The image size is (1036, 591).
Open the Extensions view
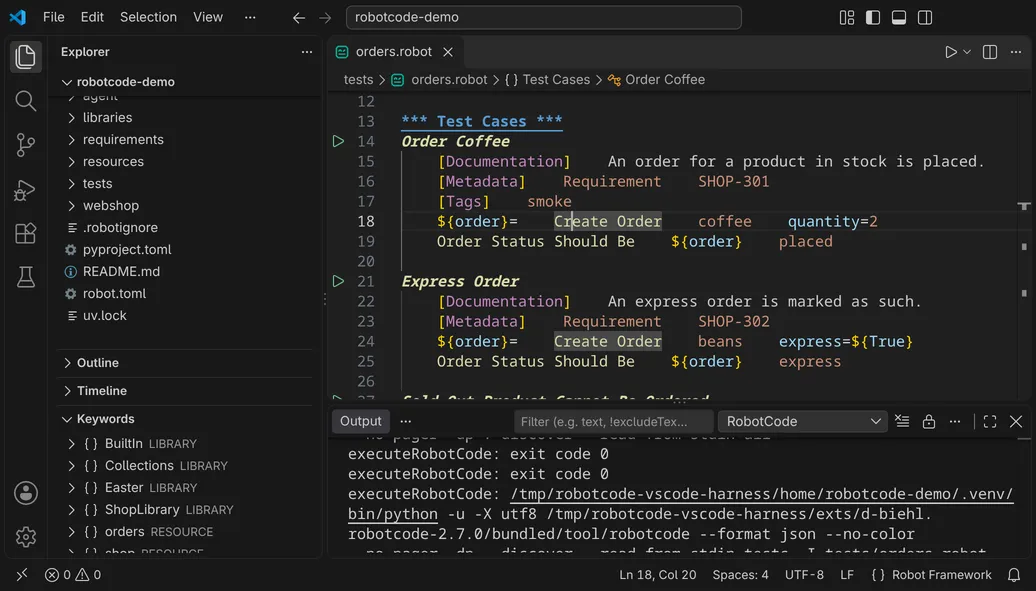coord(25,233)
